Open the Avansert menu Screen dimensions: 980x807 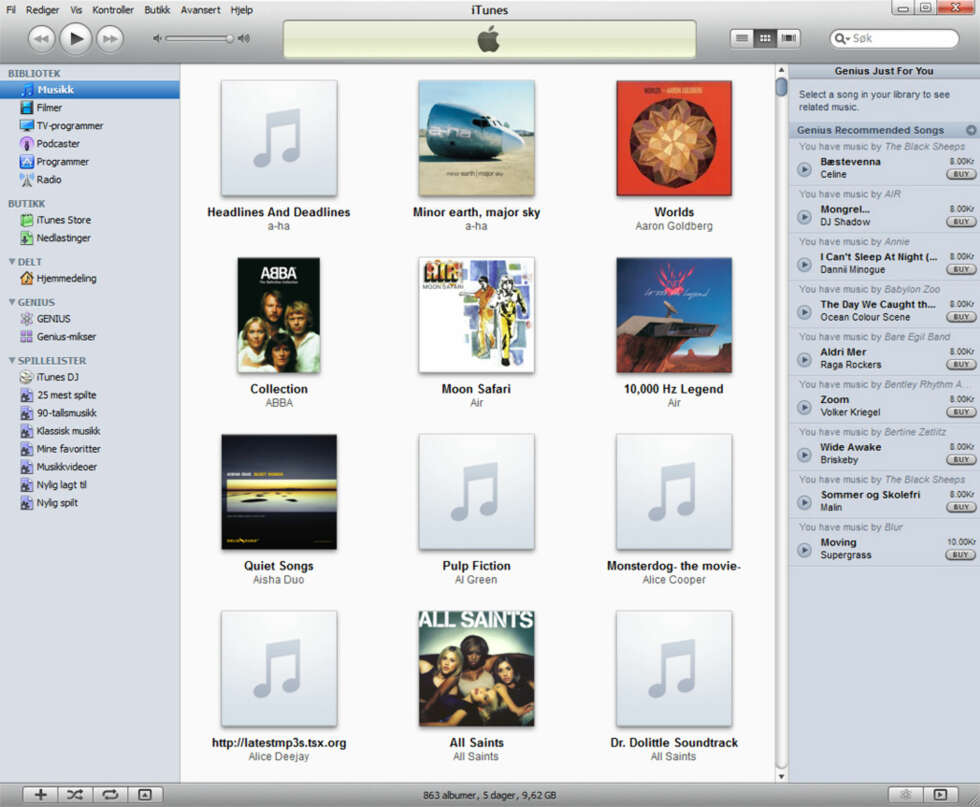tap(201, 9)
